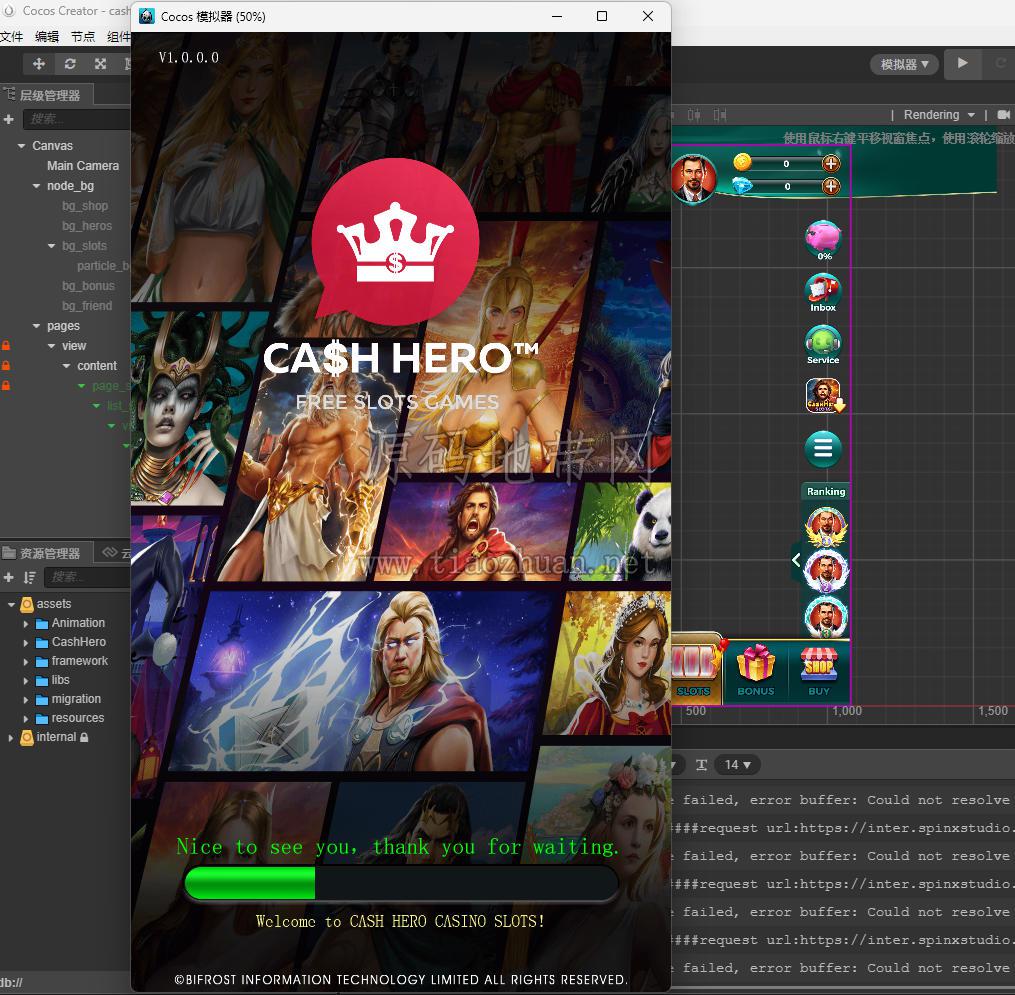This screenshot has height=995, width=1015.
Task: Click the Cocos simulator window icon
Action: pos(147,16)
